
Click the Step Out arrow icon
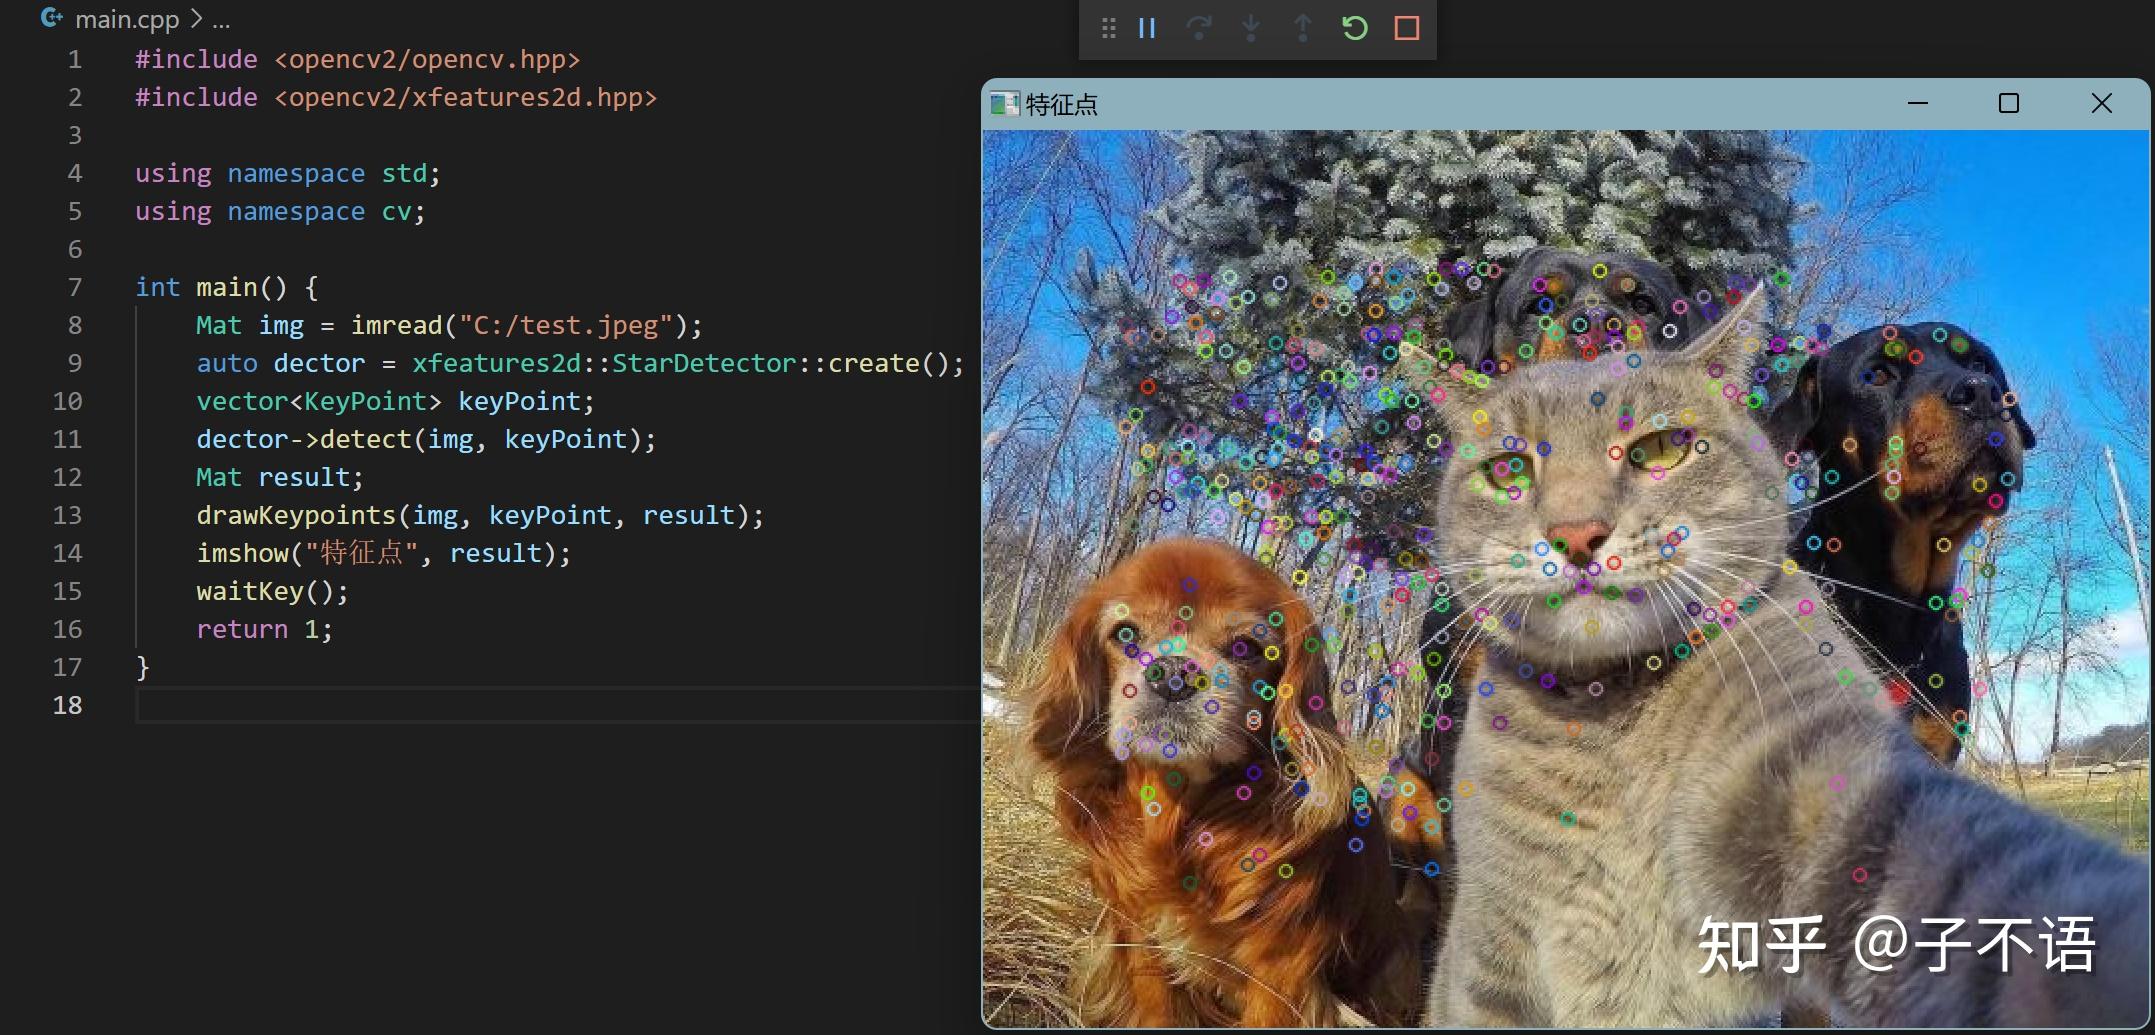click(x=1302, y=28)
